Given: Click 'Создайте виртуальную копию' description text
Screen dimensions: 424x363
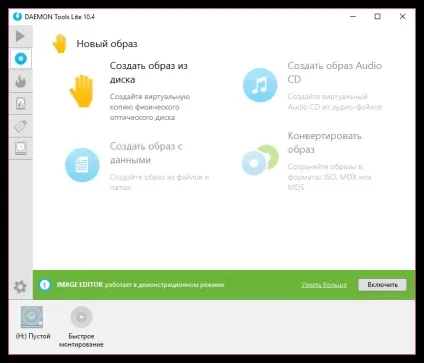Looking at the screenshot, I should tap(150, 107).
